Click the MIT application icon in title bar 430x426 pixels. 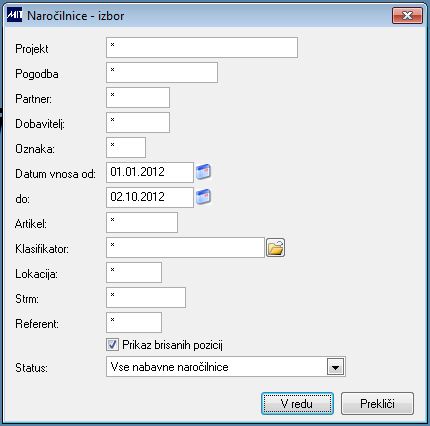[x=14, y=15]
